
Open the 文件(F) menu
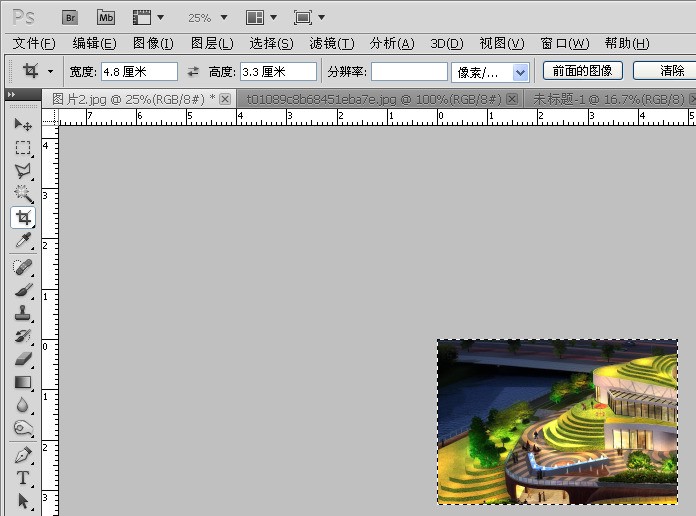click(34, 44)
